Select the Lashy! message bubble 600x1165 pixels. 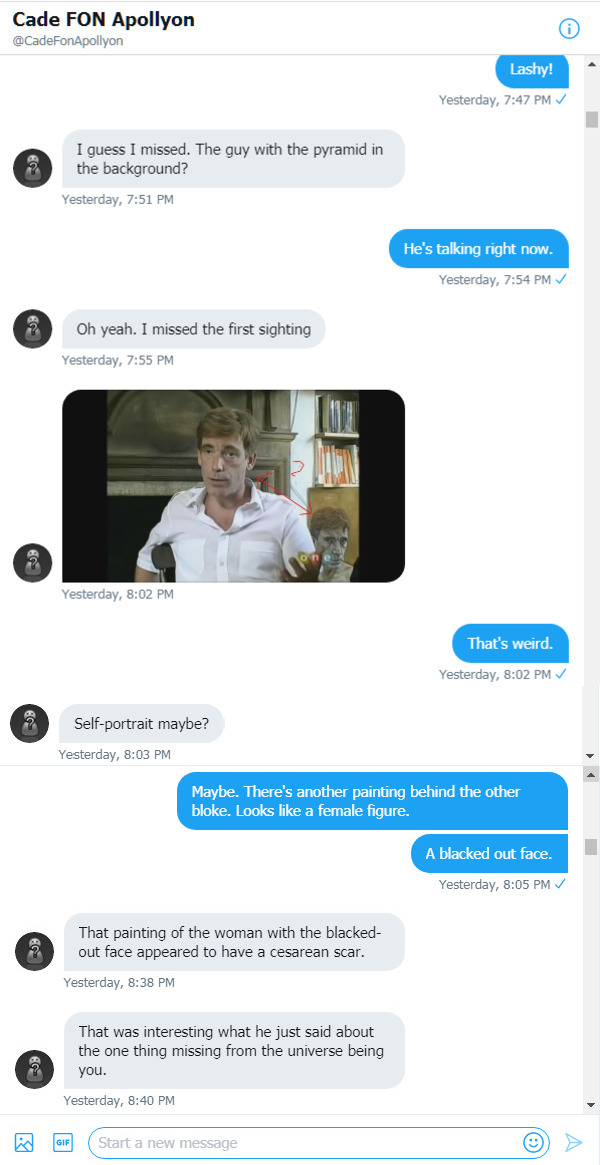(x=531, y=70)
